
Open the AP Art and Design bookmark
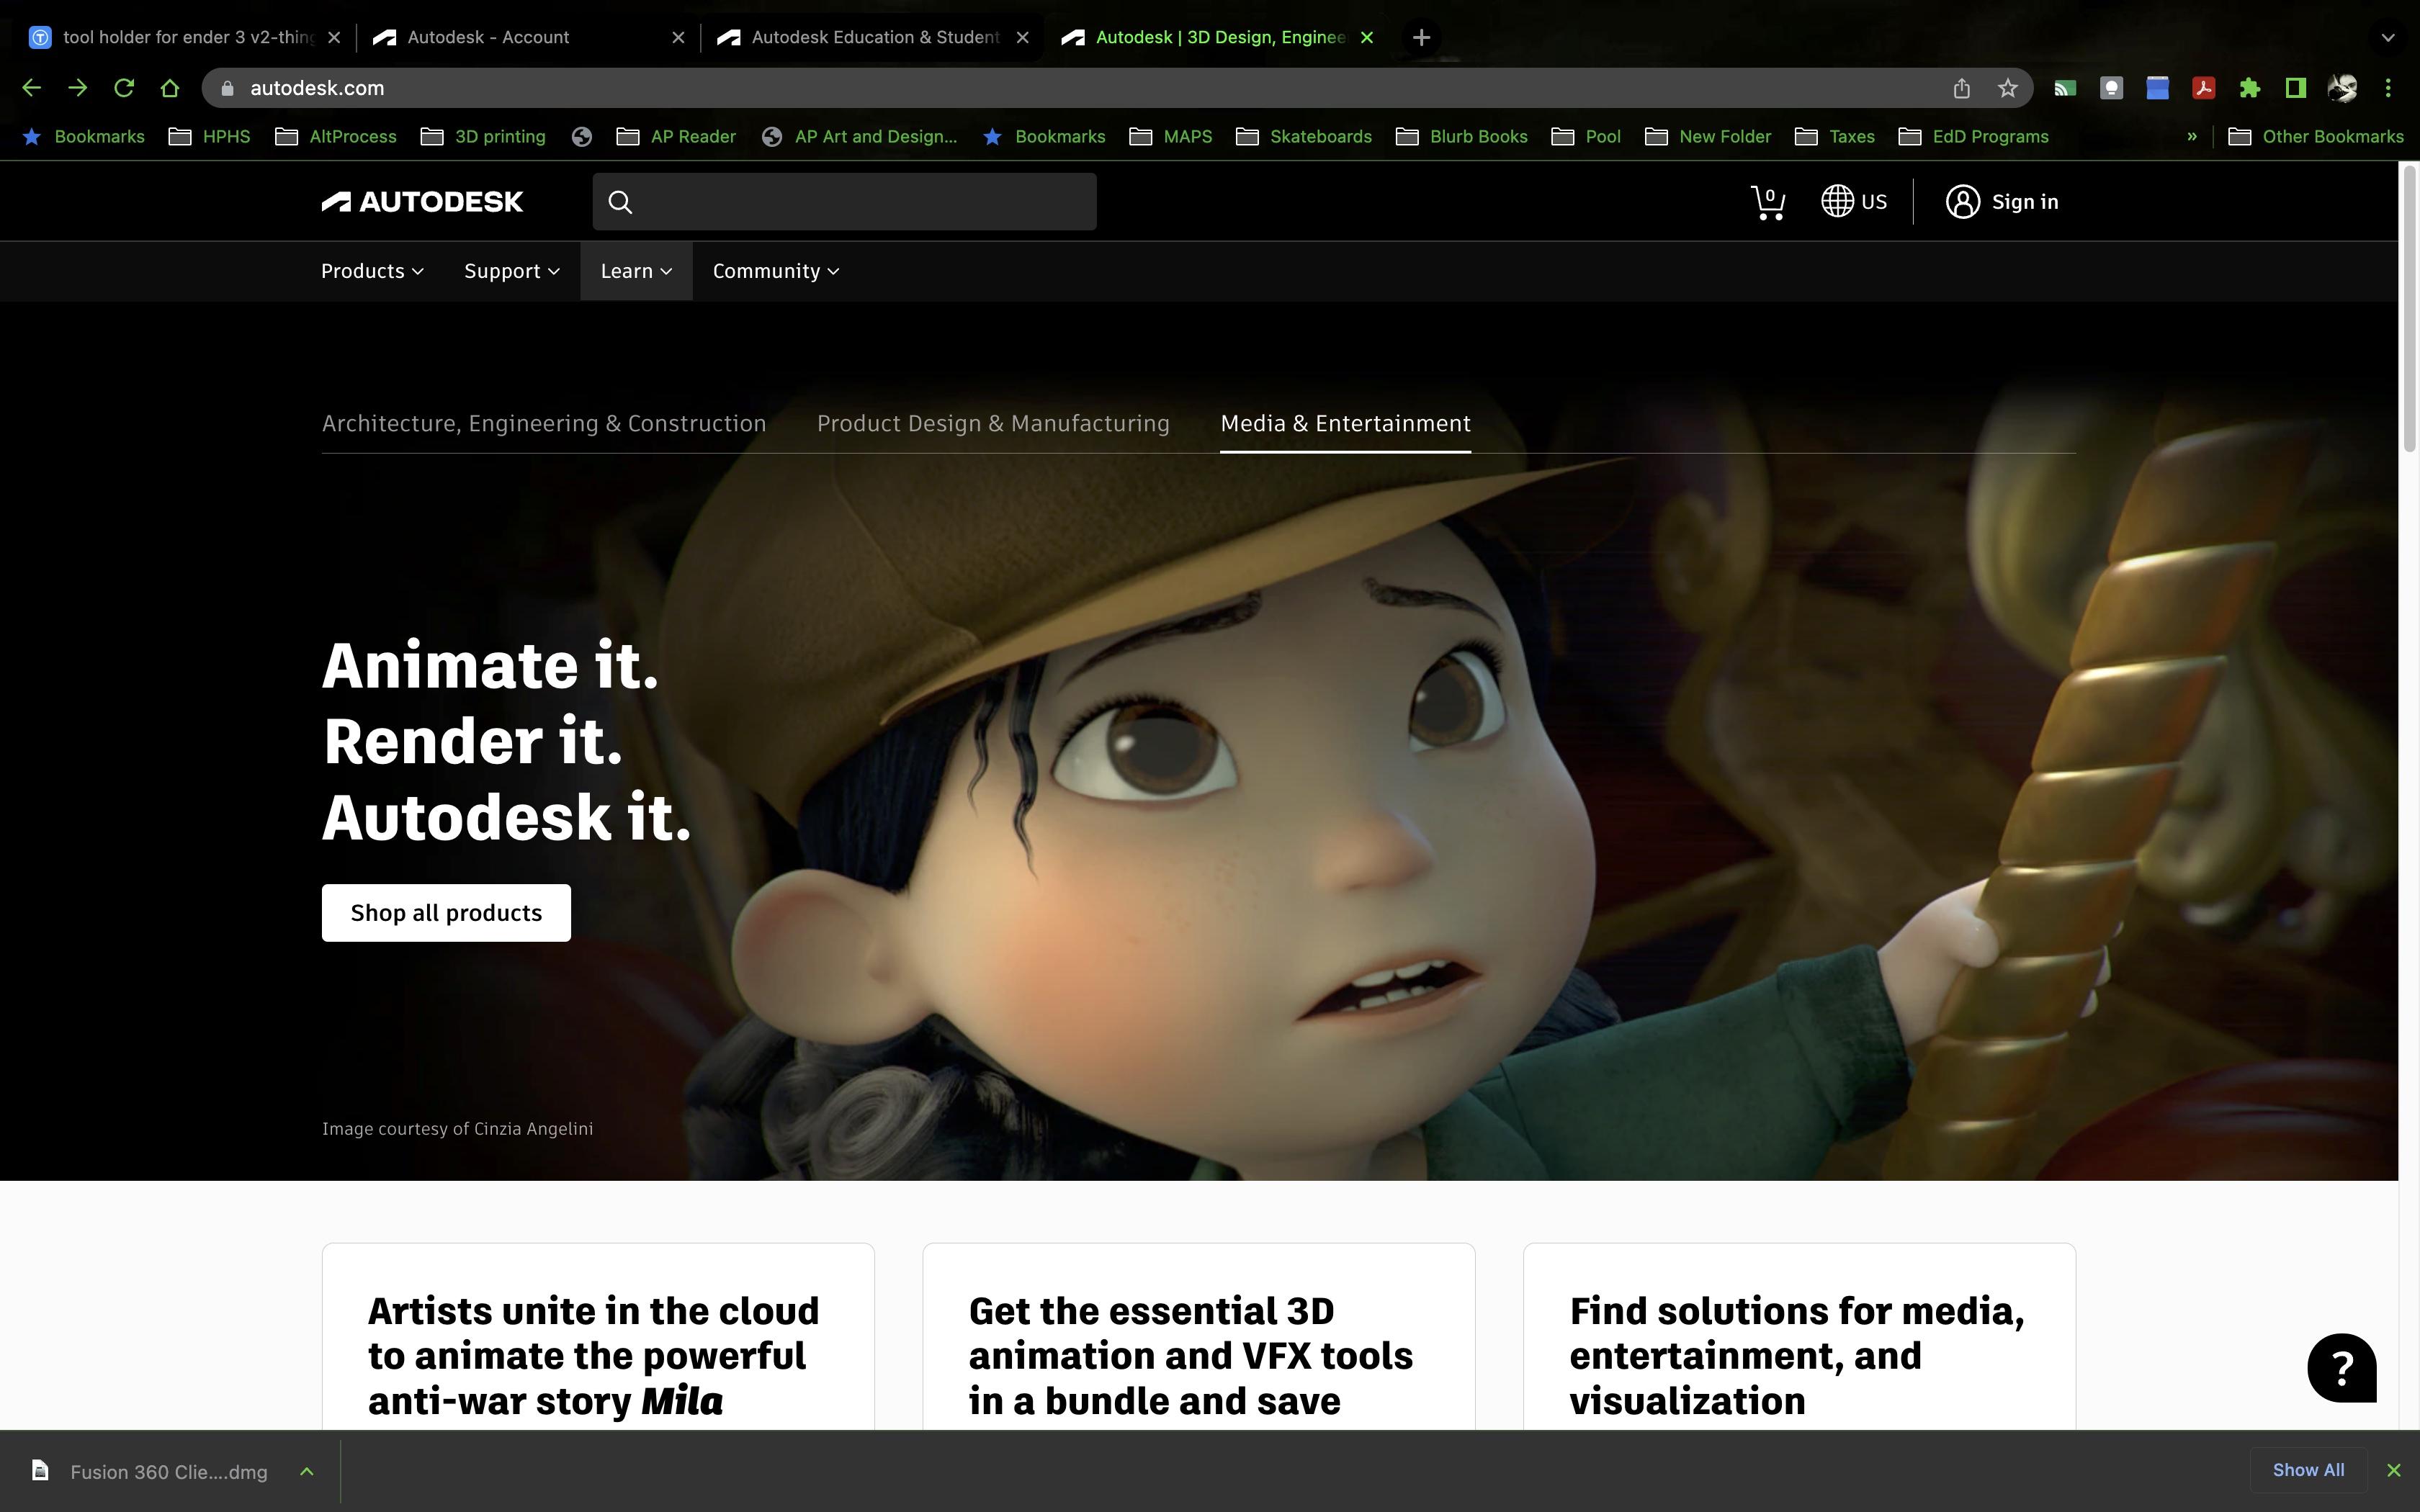point(859,136)
